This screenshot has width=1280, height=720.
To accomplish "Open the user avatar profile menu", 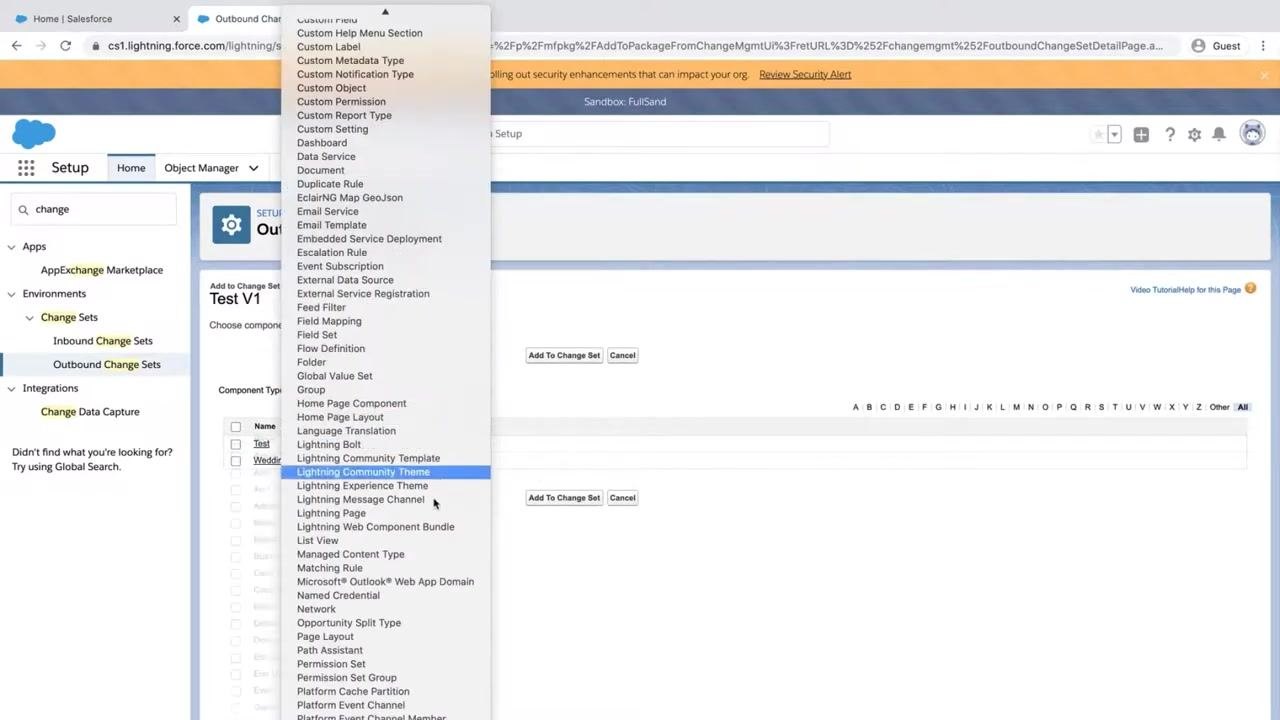I will pyautogui.click(x=1252, y=133).
